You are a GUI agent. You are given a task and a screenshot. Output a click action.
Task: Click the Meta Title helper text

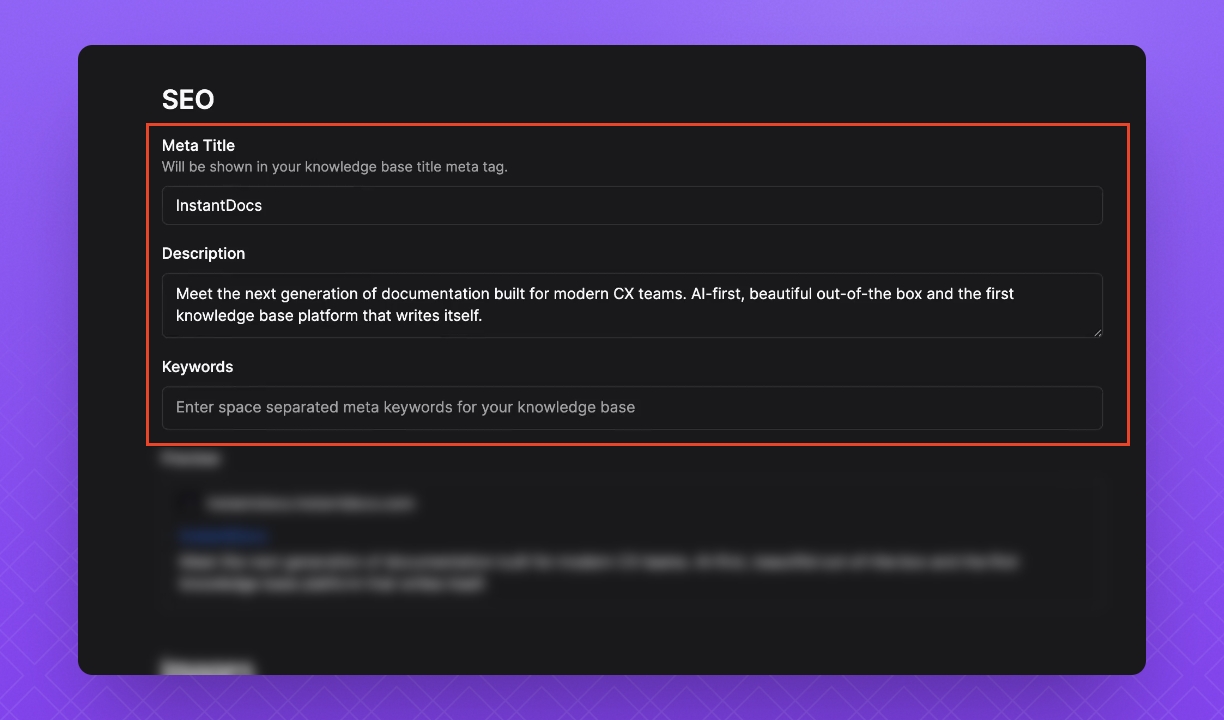(334, 167)
